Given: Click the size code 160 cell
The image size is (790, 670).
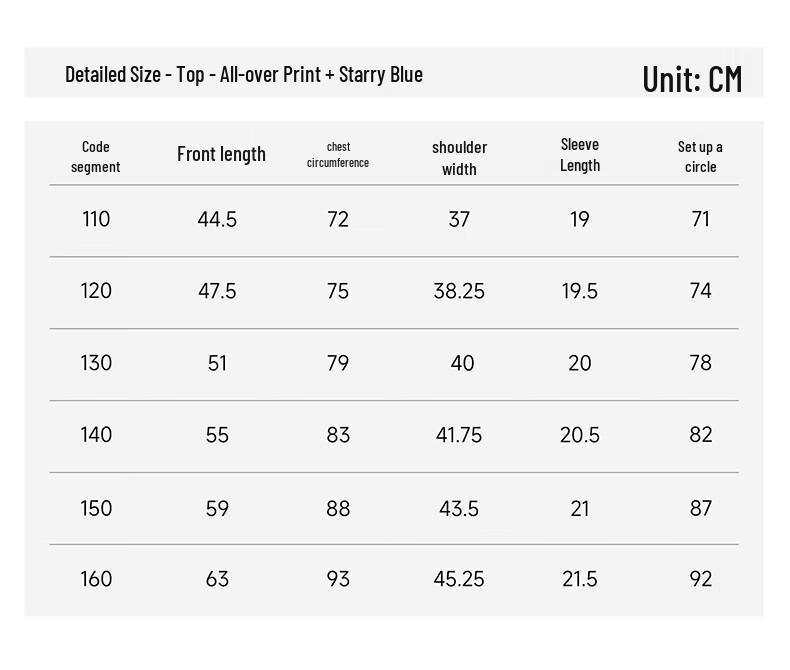Looking at the screenshot, I should [96, 579].
